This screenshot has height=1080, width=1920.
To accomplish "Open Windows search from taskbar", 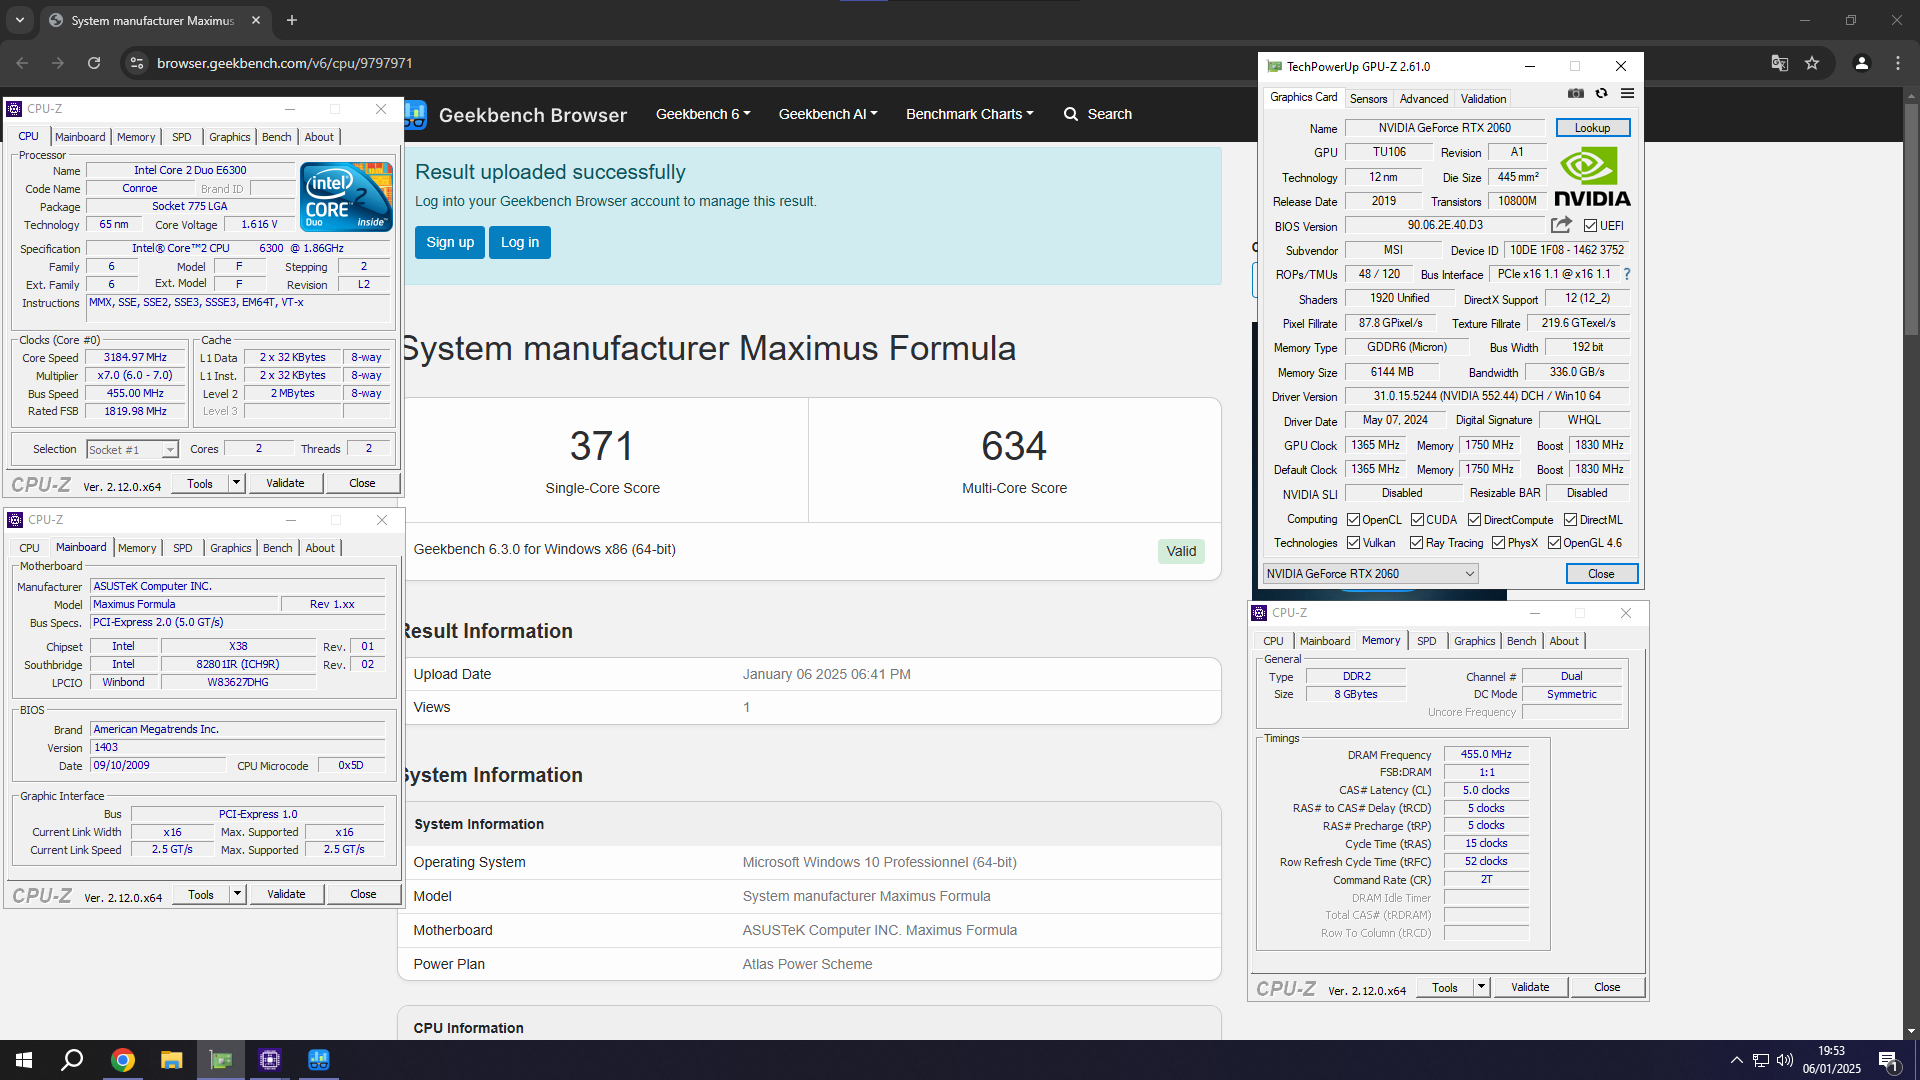I will pyautogui.click(x=72, y=1060).
